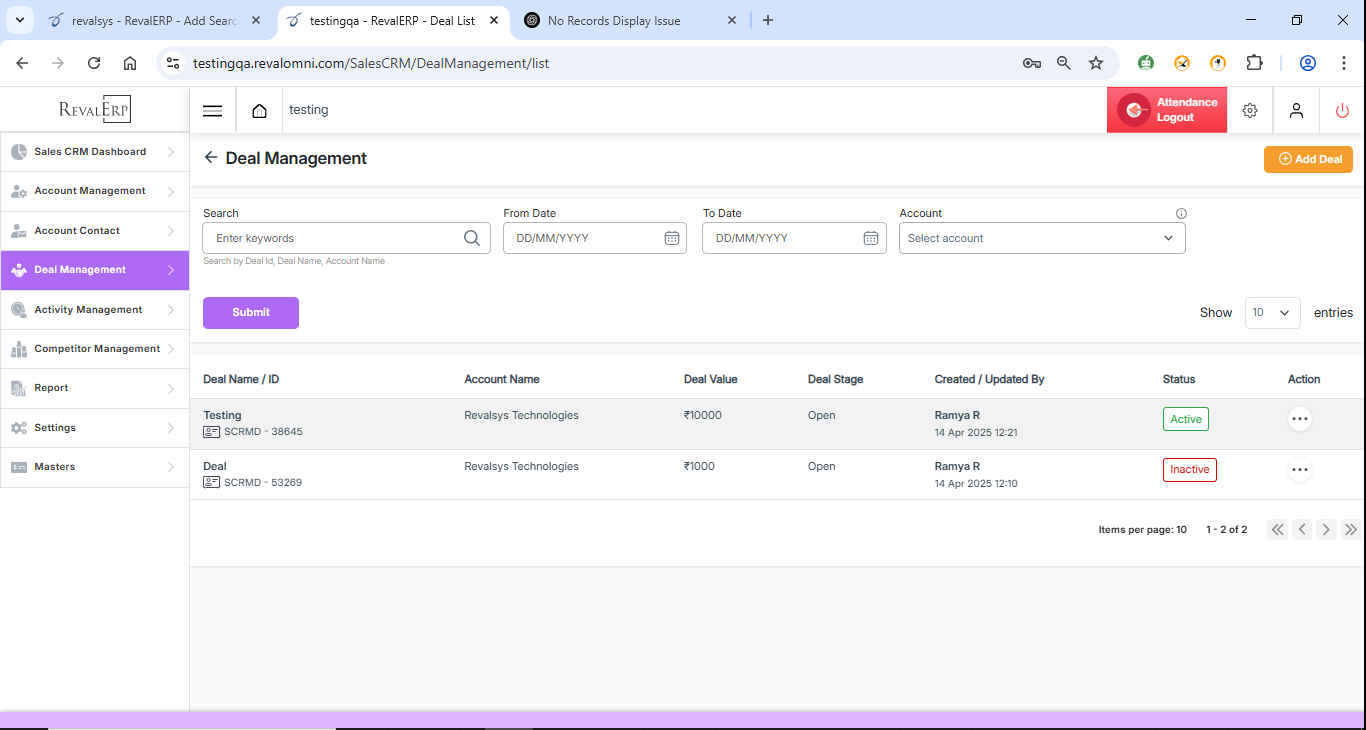Expand Account Management sidebar item
The width and height of the screenshot is (1366, 730).
pos(95,191)
